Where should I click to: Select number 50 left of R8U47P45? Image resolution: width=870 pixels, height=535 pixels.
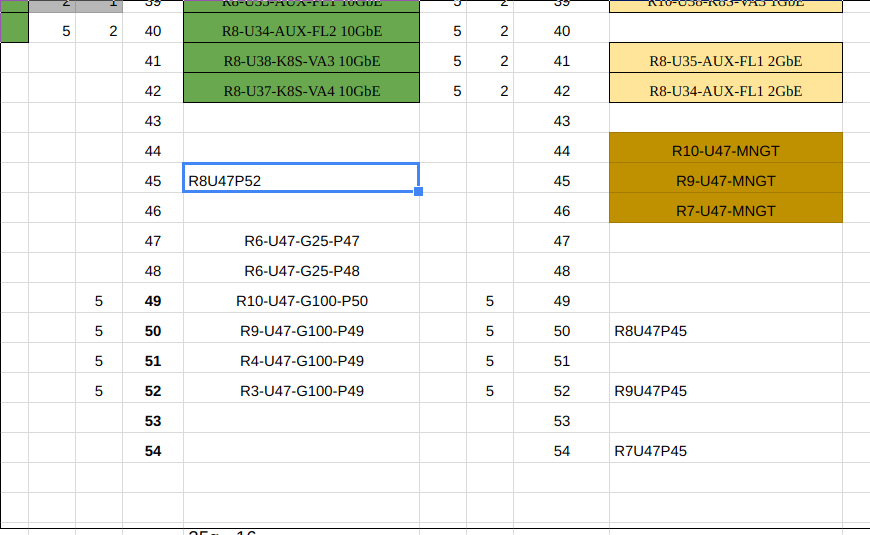(x=562, y=331)
